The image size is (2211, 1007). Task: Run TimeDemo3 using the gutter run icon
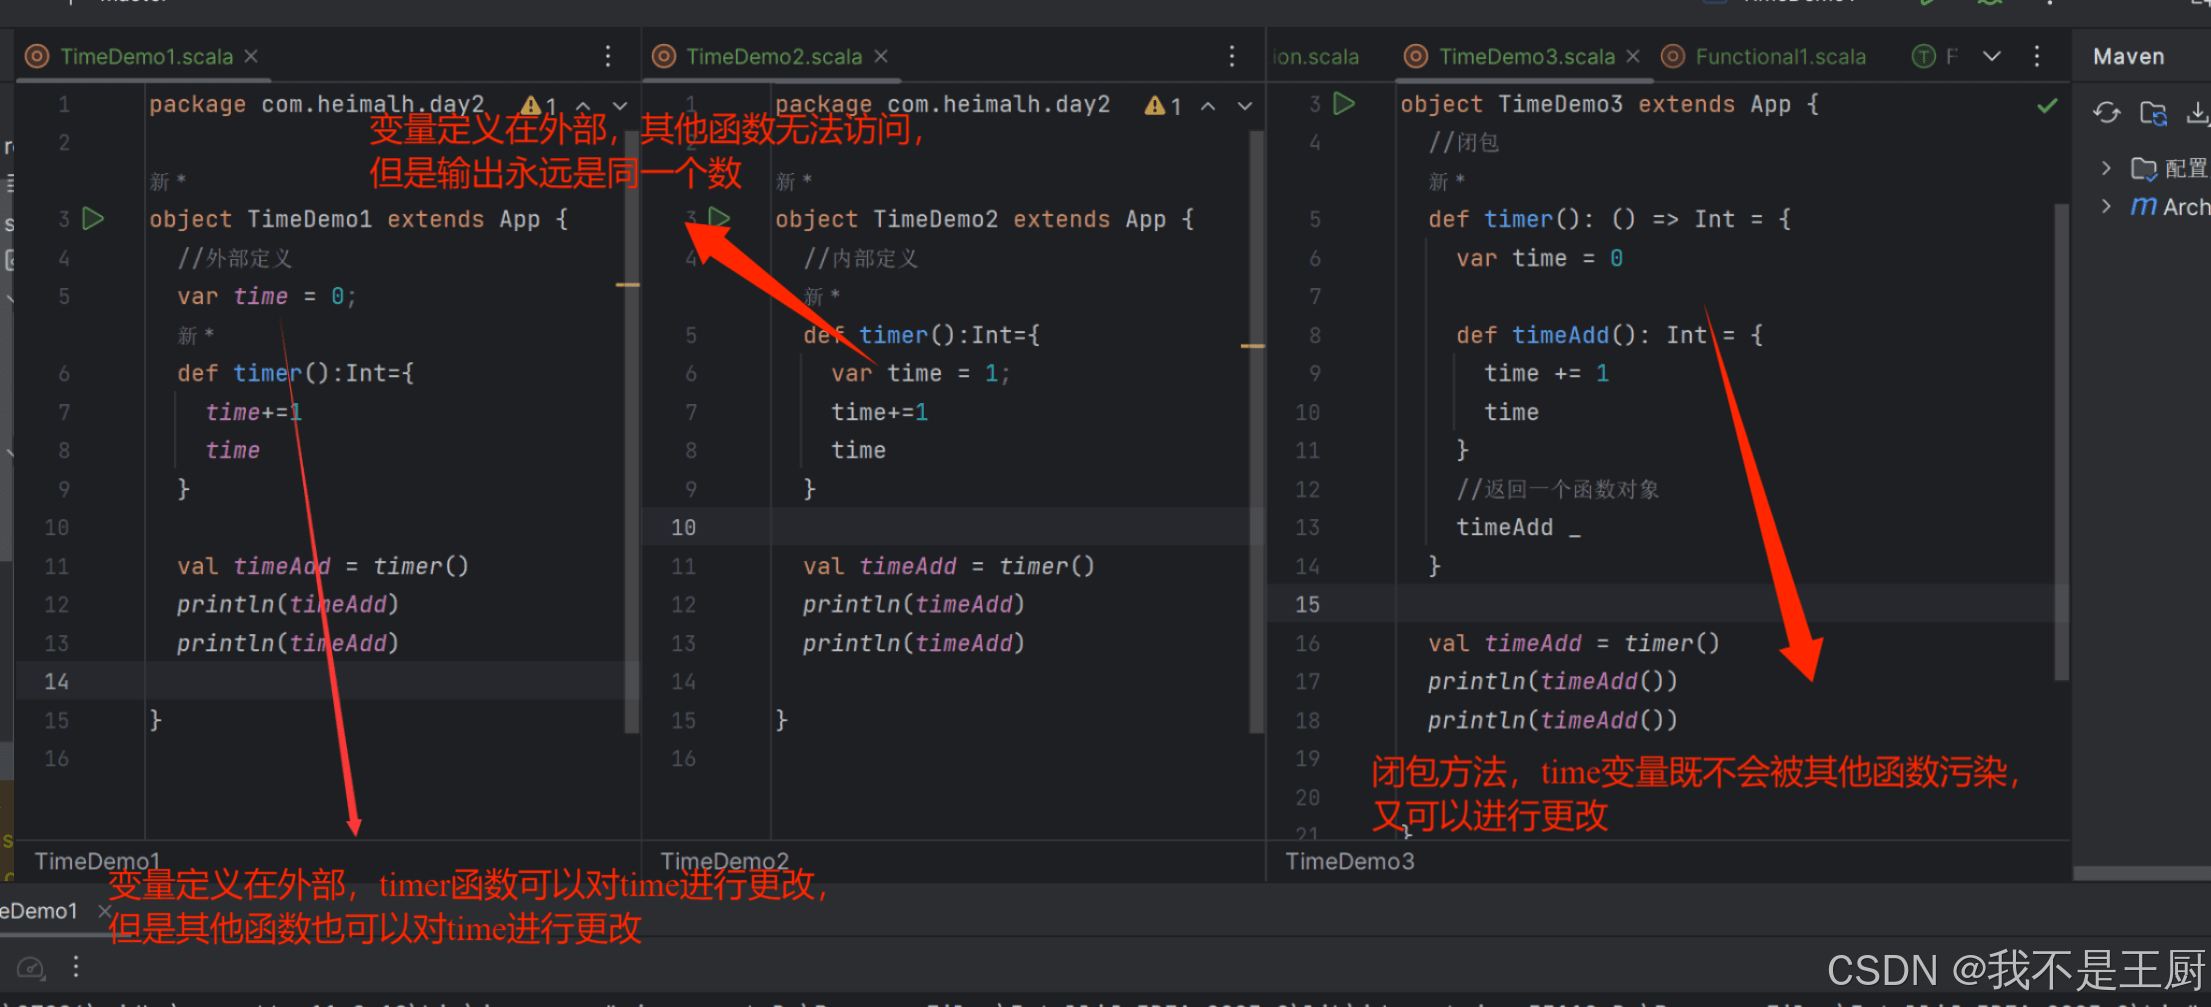click(x=1344, y=103)
